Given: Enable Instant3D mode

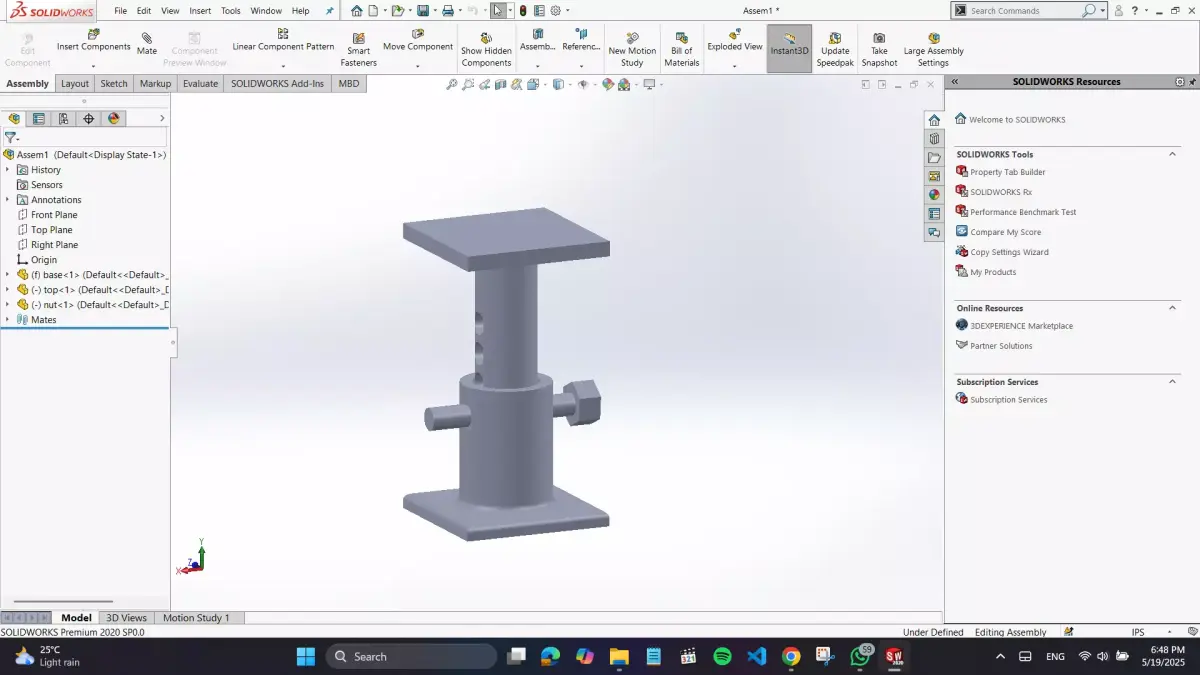Looking at the screenshot, I should pos(789,44).
